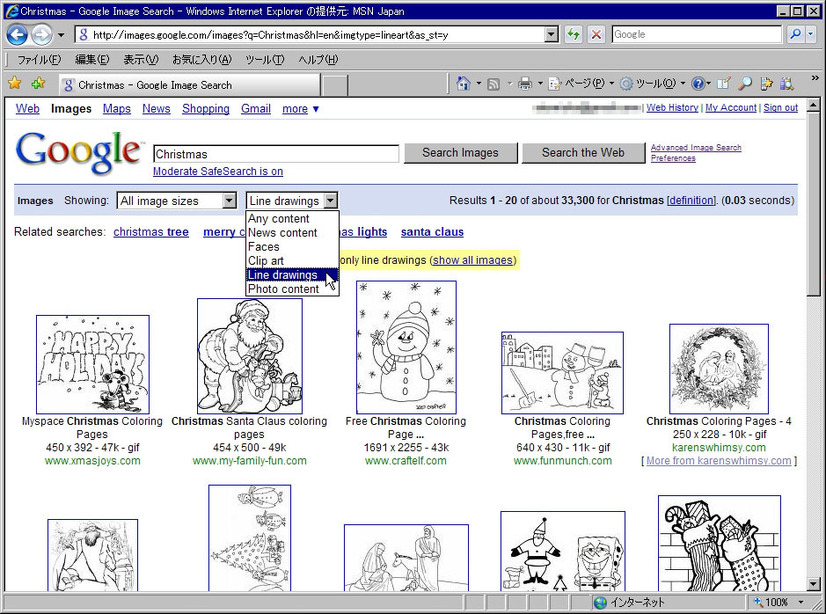Screen dimensions: 826x614
Task: Click the address bar URL field
Action: pos(311,35)
